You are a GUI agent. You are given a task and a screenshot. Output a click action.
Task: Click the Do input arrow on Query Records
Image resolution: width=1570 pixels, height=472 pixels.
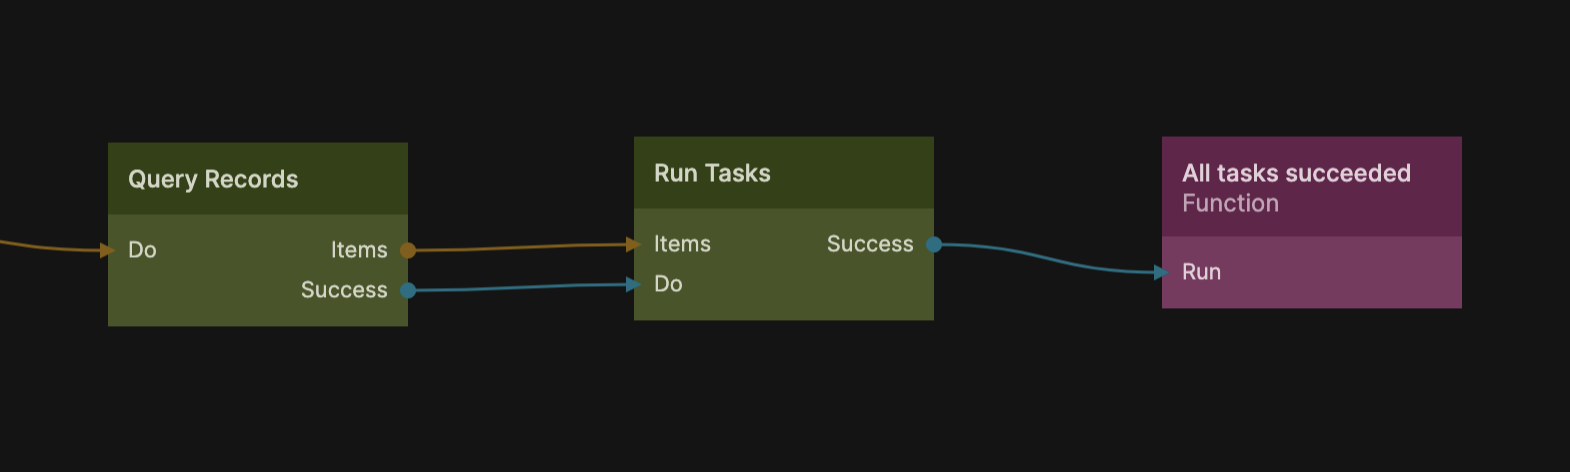[x=109, y=250]
